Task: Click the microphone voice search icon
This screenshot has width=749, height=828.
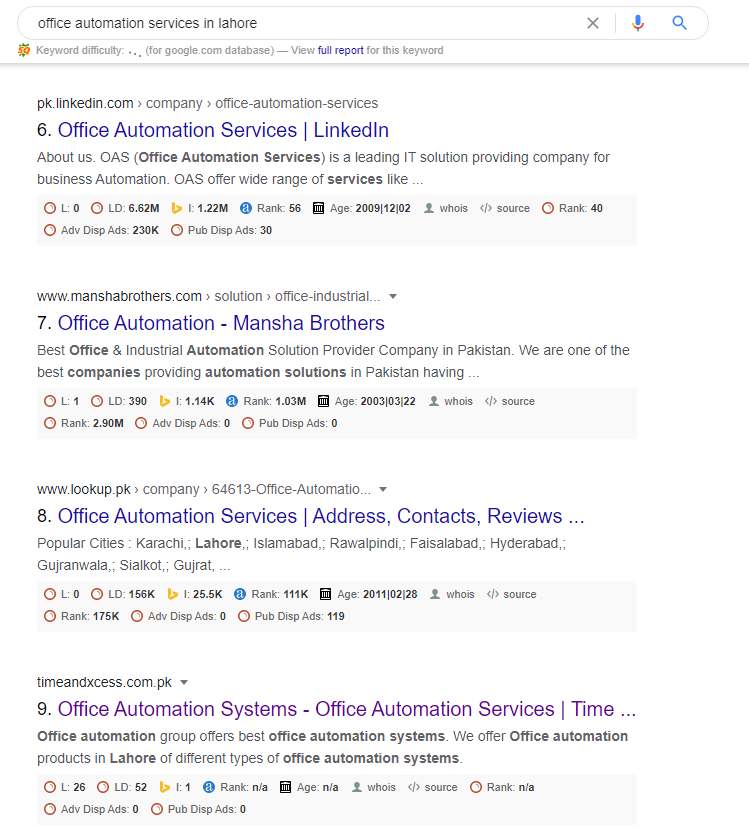Action: [638, 23]
